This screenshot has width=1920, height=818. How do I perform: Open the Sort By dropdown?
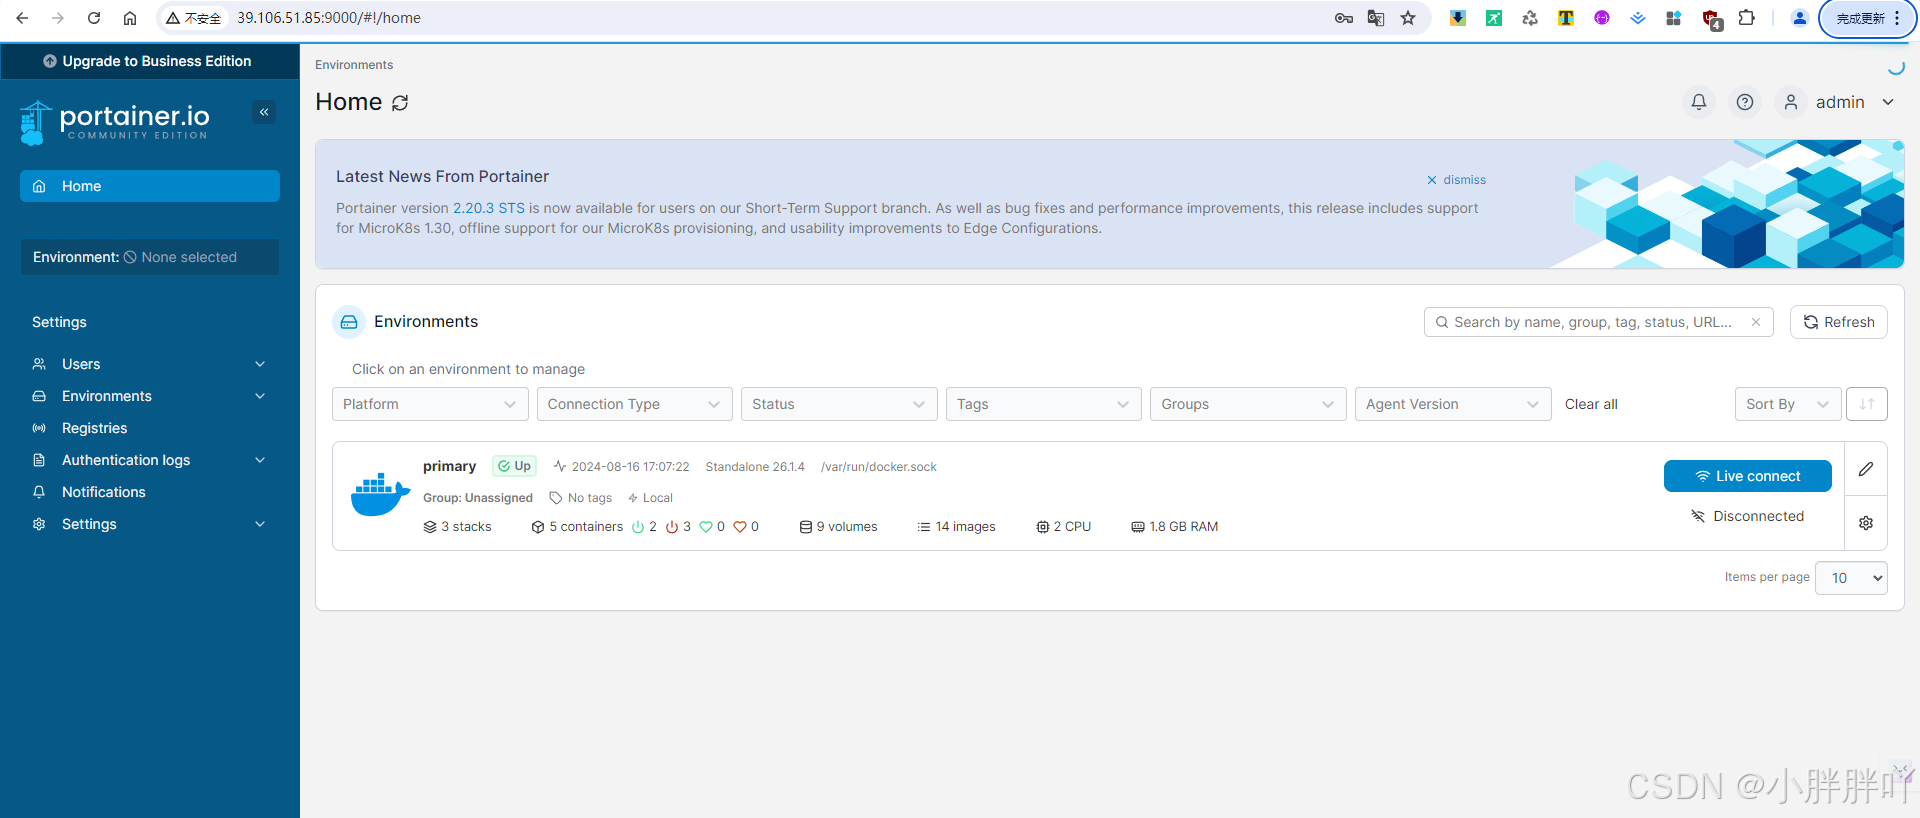point(1788,404)
